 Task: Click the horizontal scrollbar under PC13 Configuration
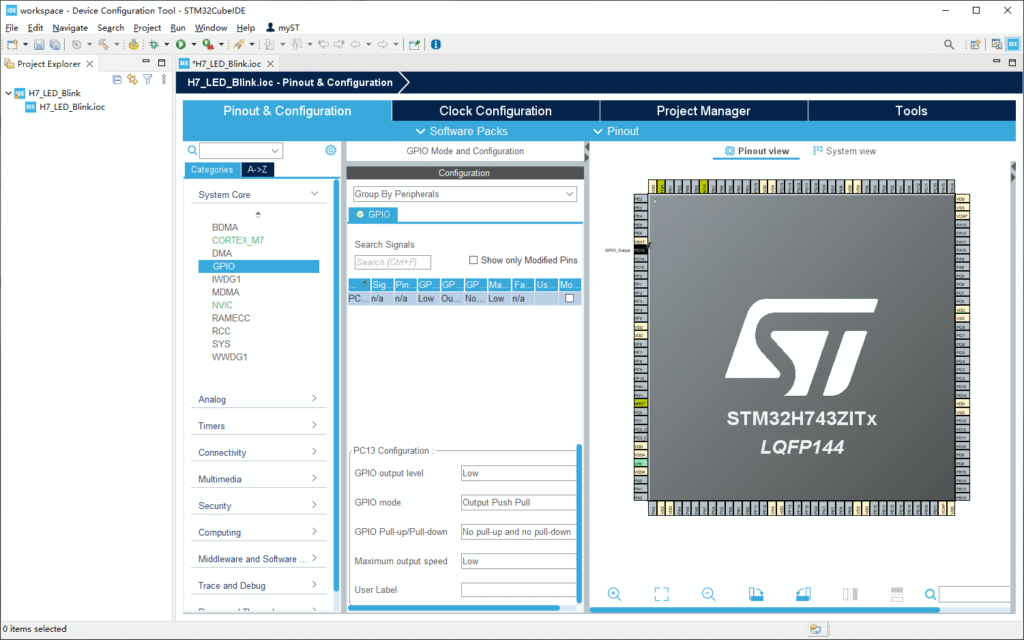454,608
